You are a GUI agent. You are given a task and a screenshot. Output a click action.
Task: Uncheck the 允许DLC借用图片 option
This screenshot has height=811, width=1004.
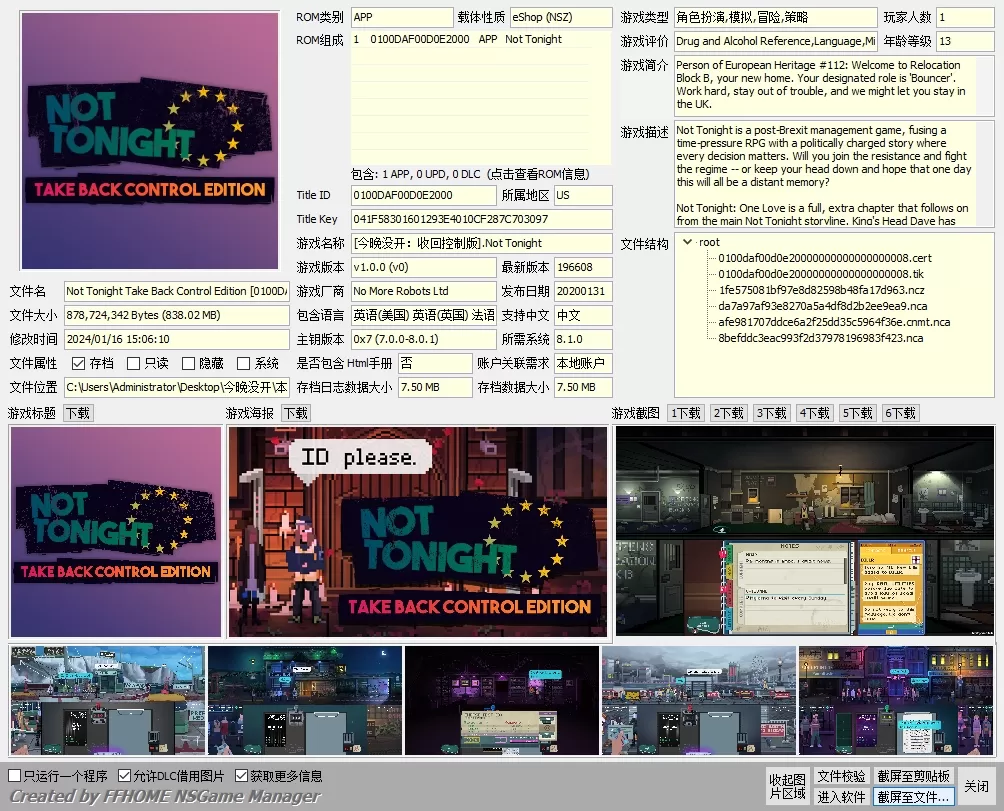125,774
